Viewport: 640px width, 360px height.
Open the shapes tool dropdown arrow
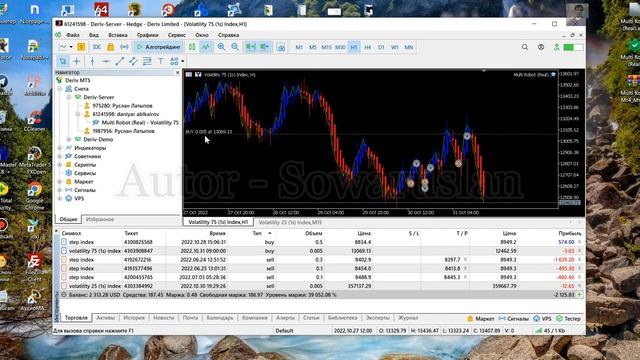(182, 61)
